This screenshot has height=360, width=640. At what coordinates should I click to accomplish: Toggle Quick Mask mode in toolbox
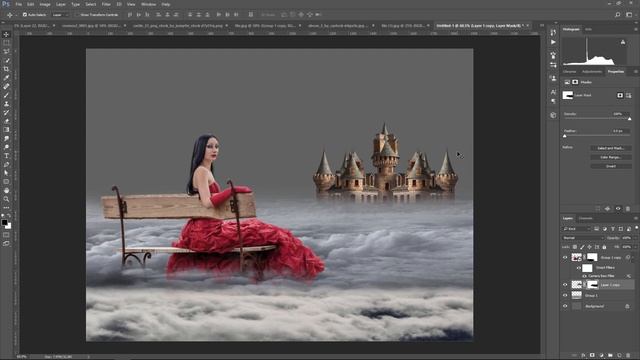pos(6,235)
